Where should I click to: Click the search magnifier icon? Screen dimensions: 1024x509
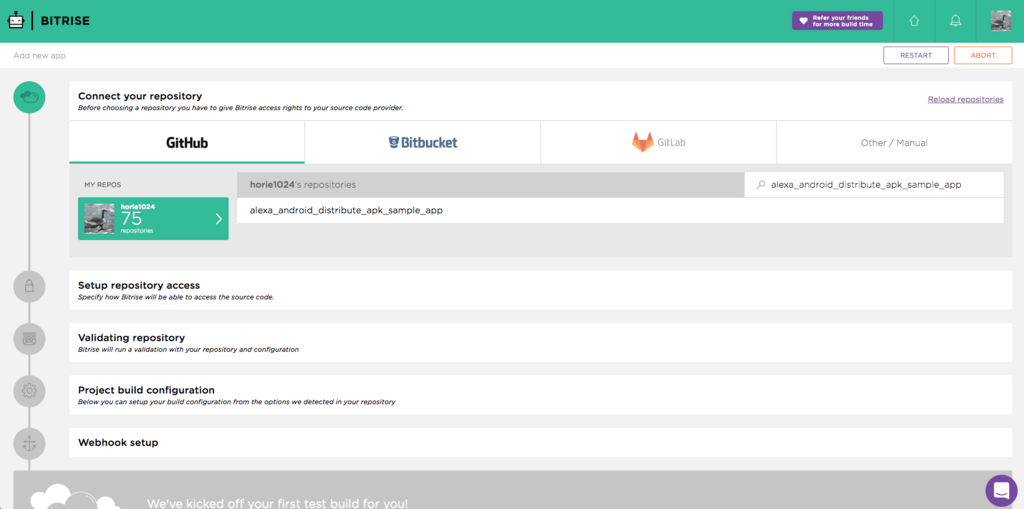[x=760, y=185]
